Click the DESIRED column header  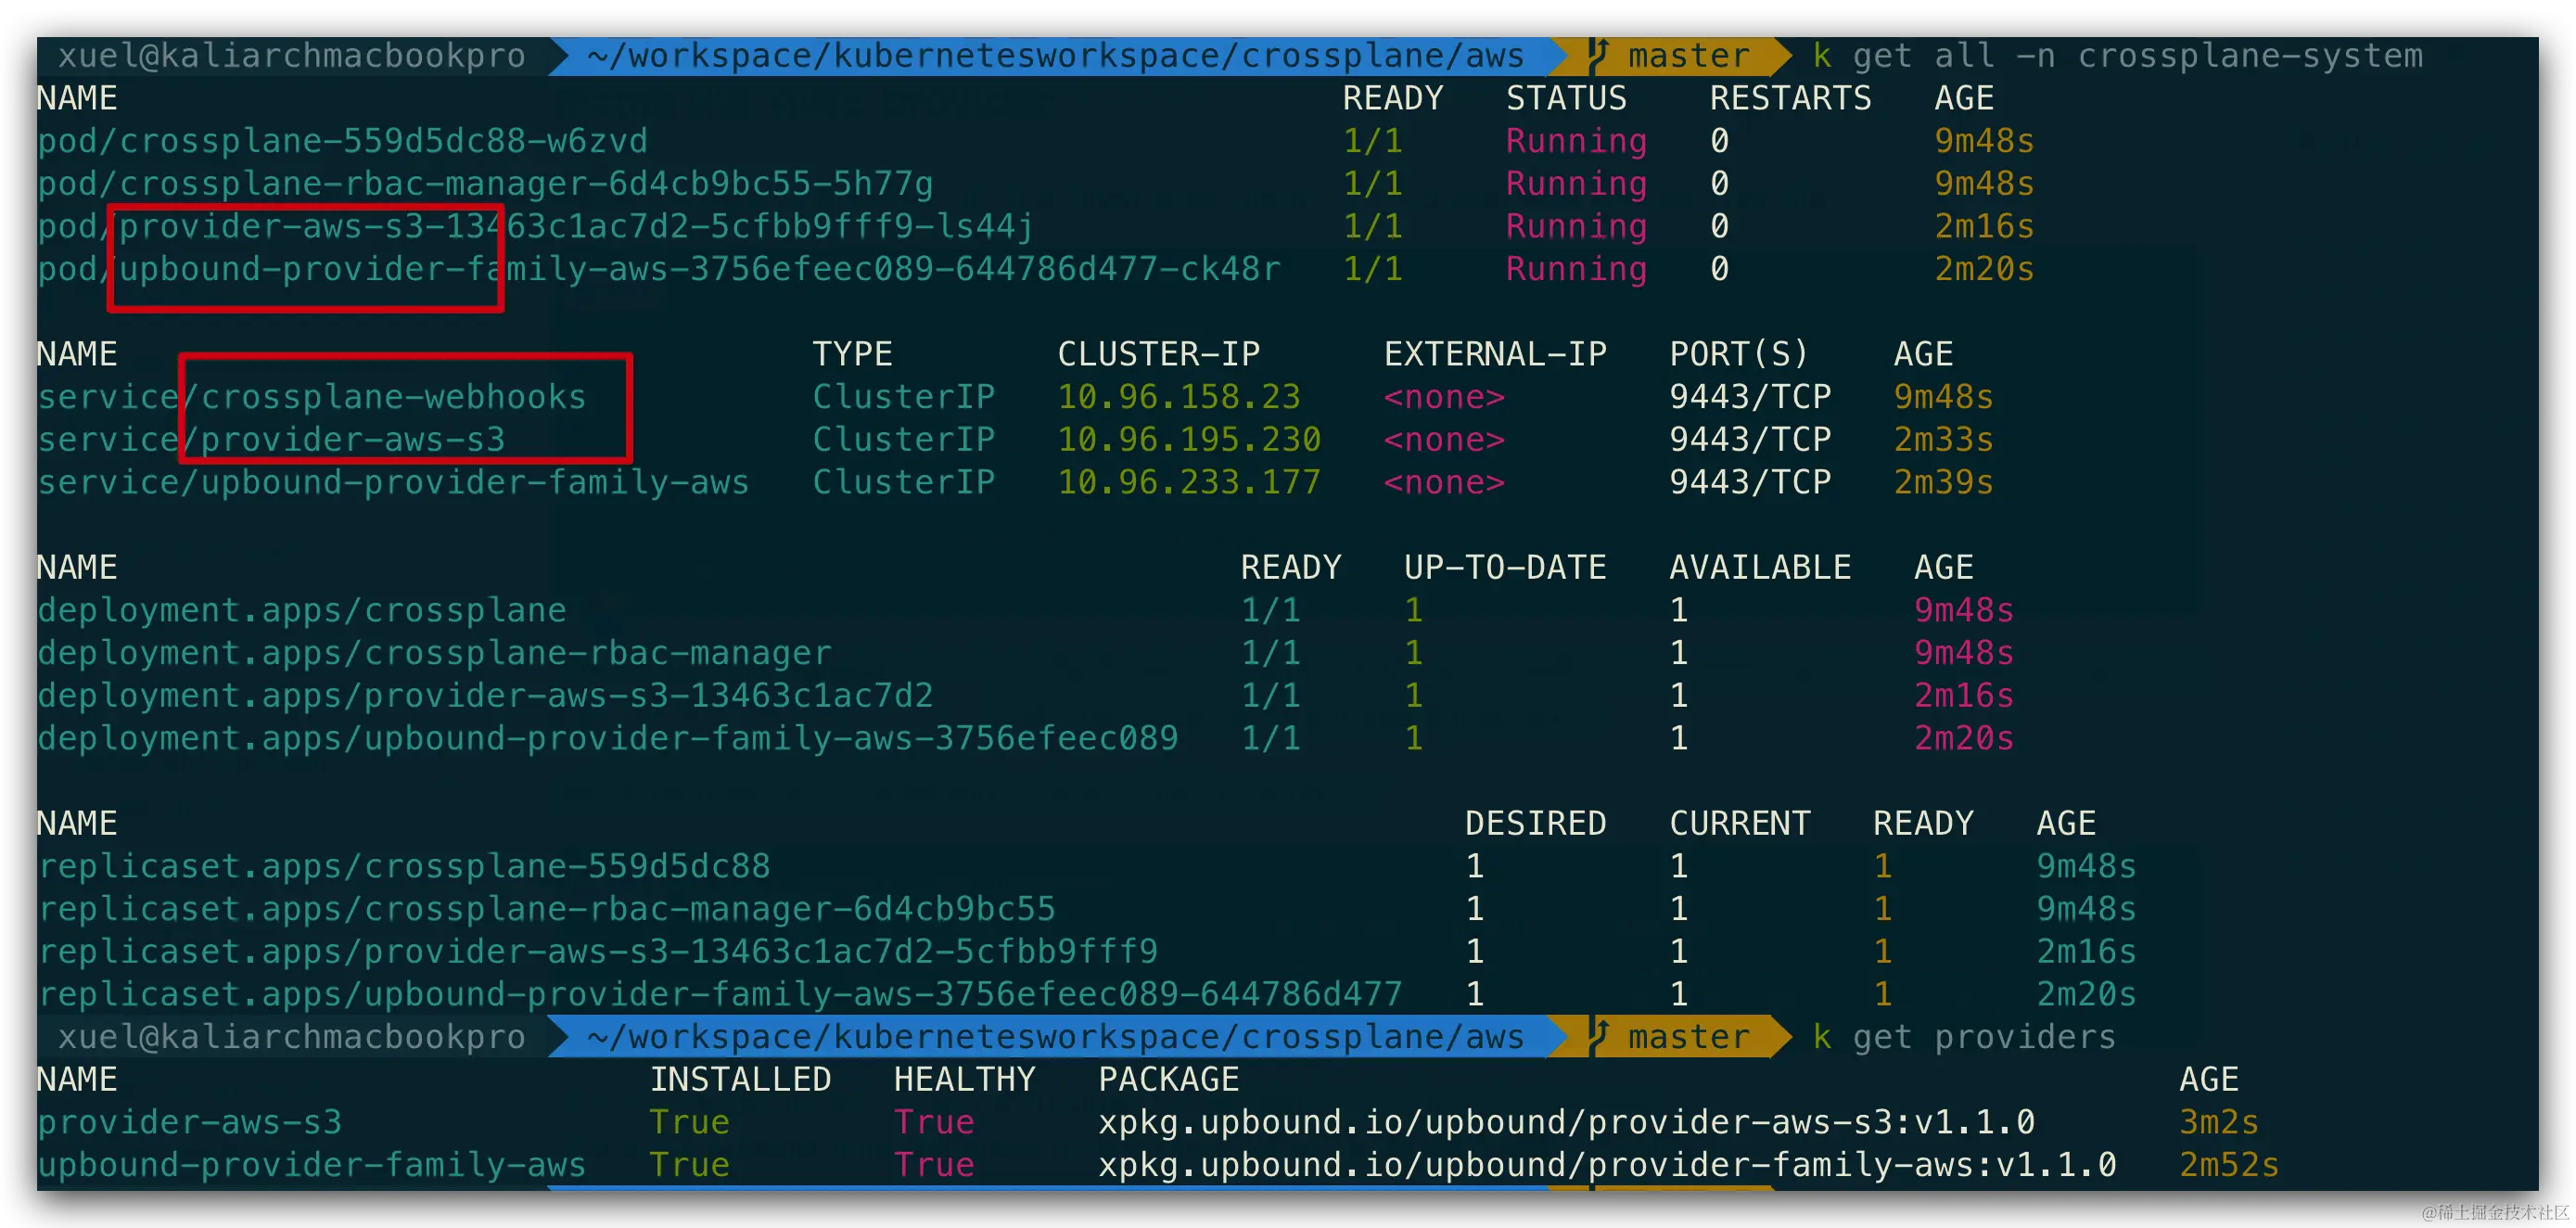(x=1536, y=823)
